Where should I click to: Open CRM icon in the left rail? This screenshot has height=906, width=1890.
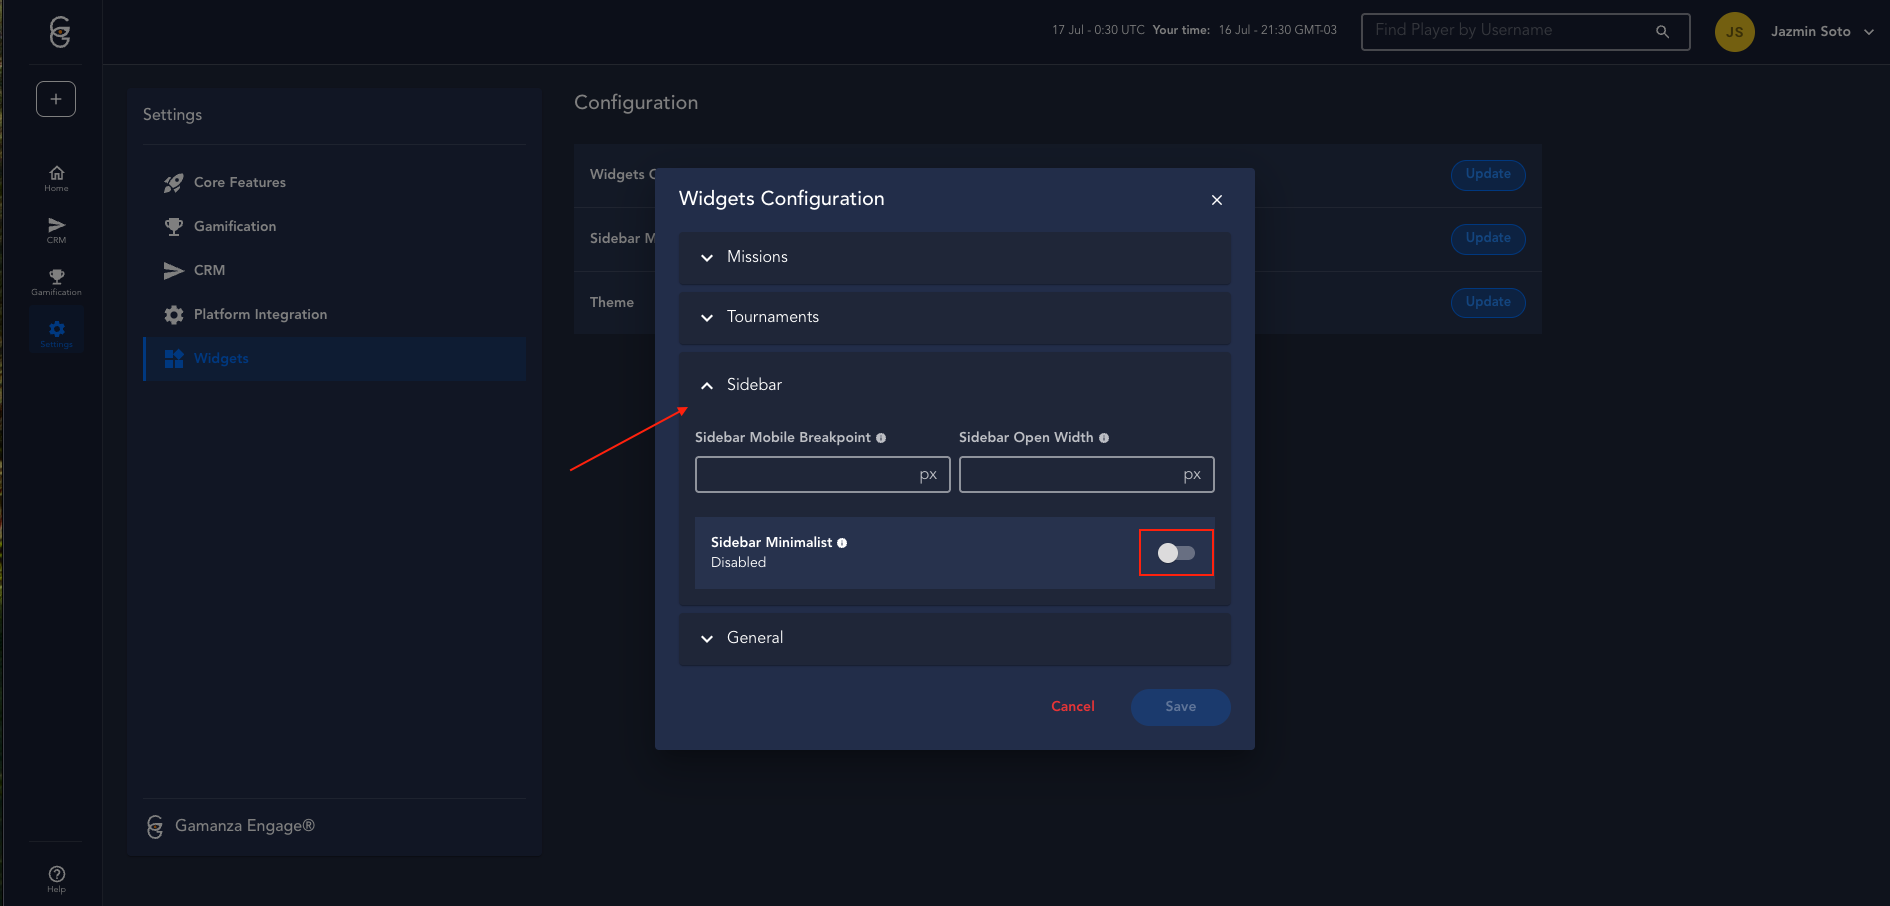pyautogui.click(x=56, y=230)
